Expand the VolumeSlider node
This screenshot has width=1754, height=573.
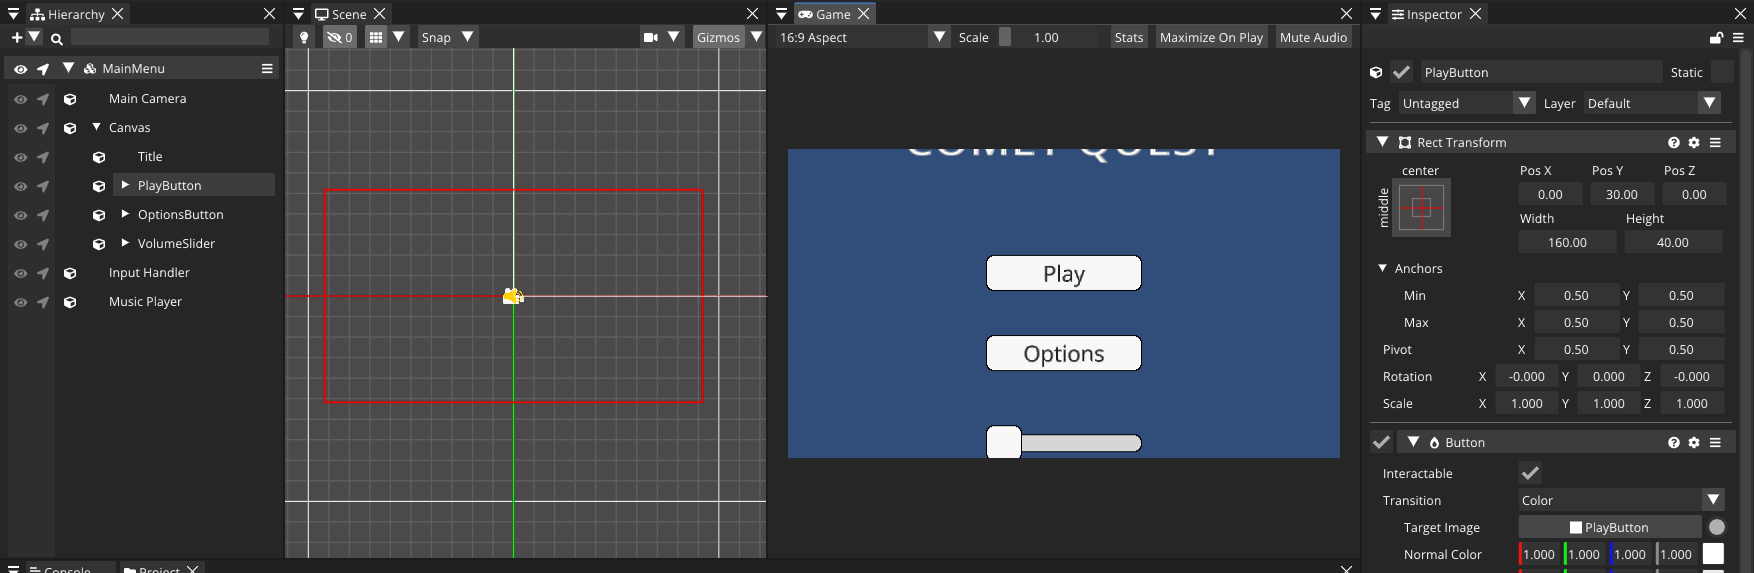(125, 243)
